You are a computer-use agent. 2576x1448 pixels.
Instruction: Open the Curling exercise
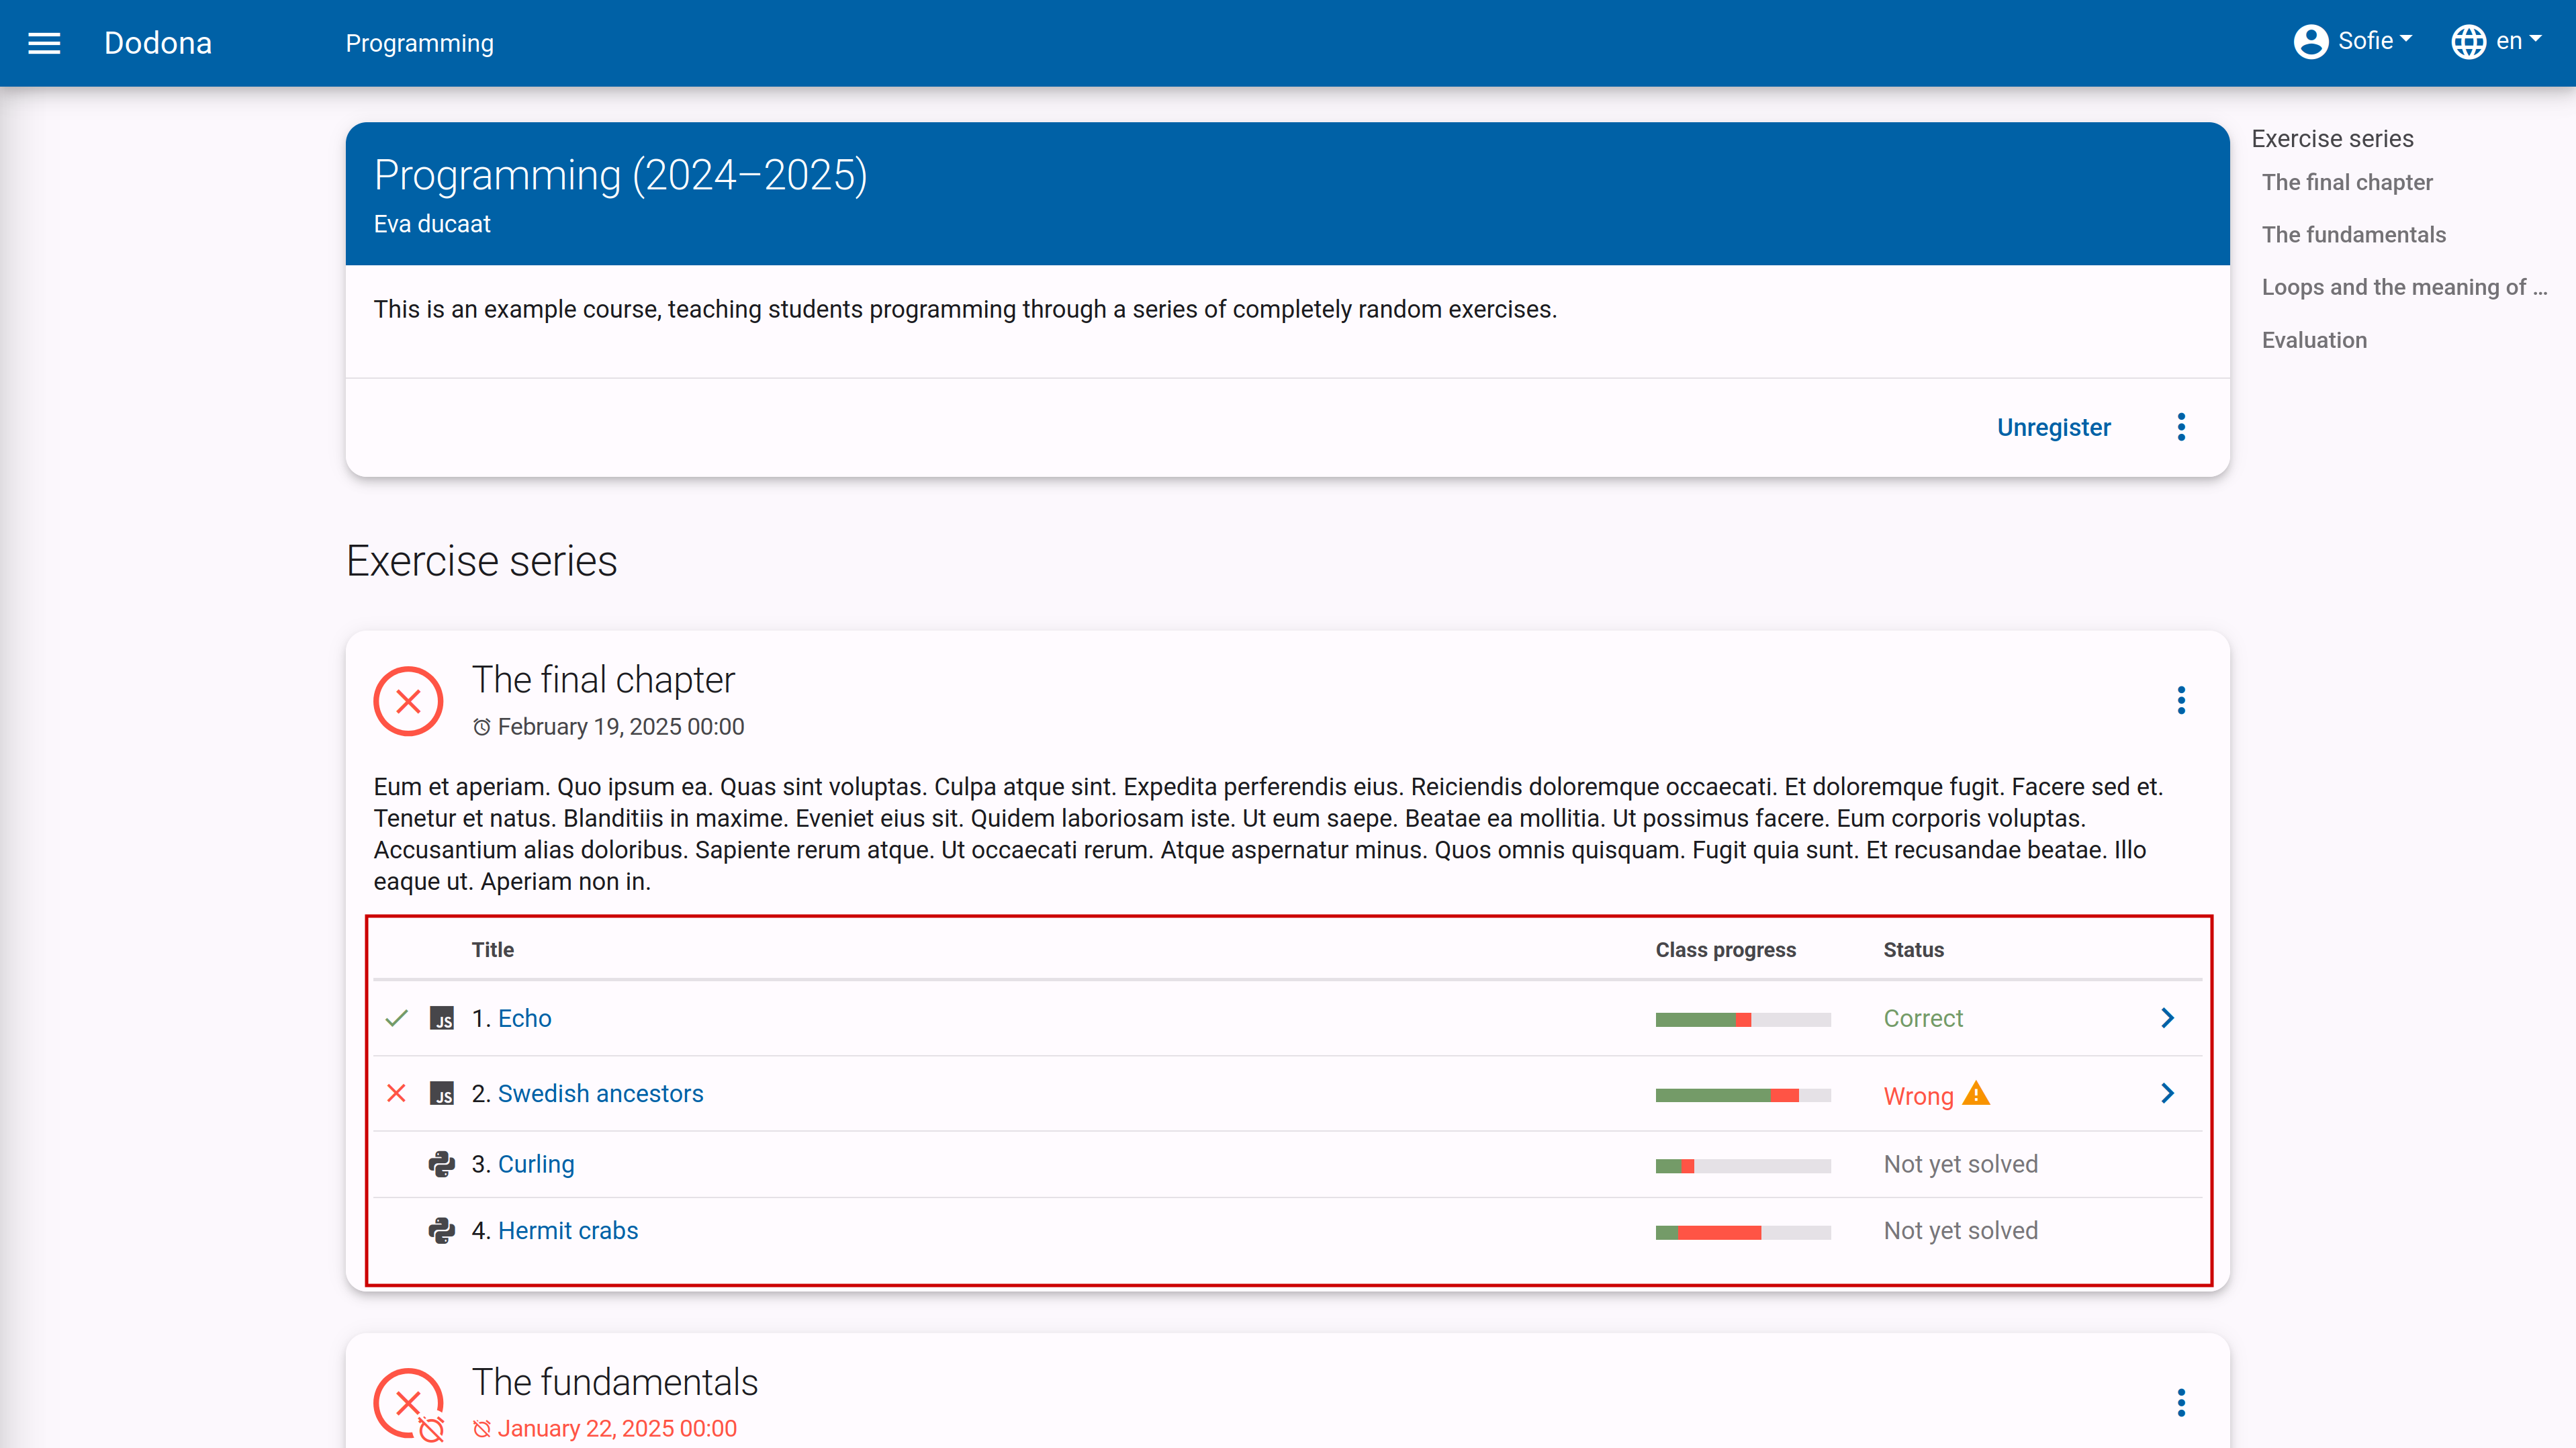pos(536,1164)
